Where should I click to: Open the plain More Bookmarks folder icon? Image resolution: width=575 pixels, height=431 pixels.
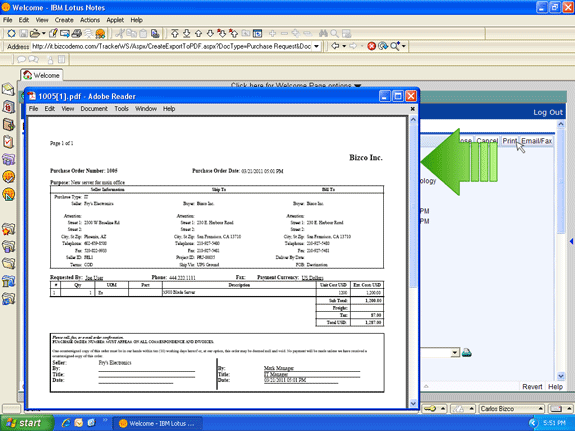pos(8,264)
